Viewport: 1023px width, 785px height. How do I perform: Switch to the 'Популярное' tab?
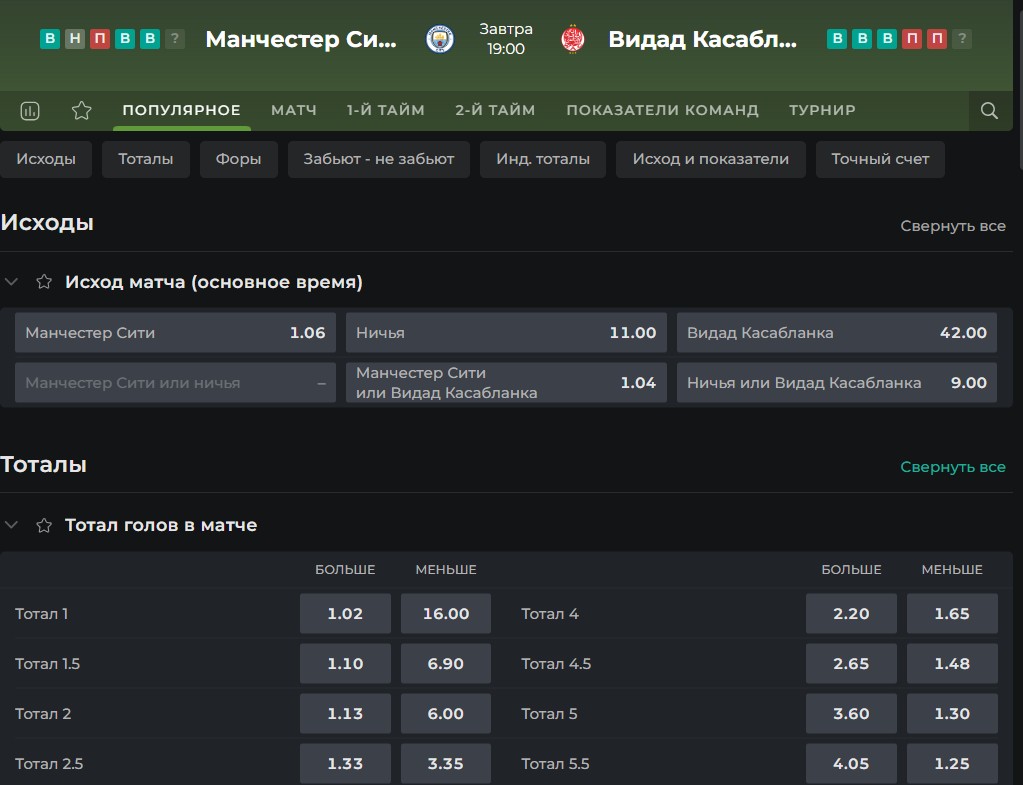(181, 110)
